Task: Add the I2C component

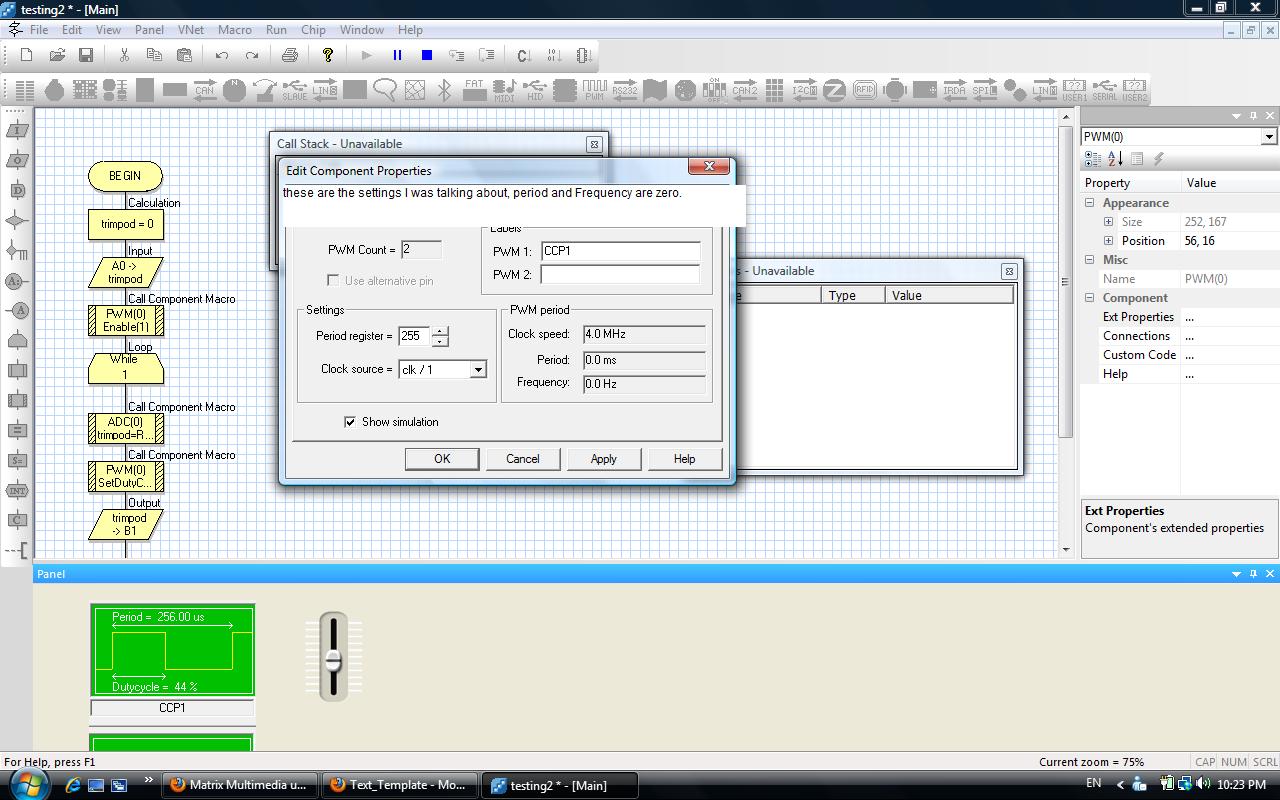Action: point(805,90)
